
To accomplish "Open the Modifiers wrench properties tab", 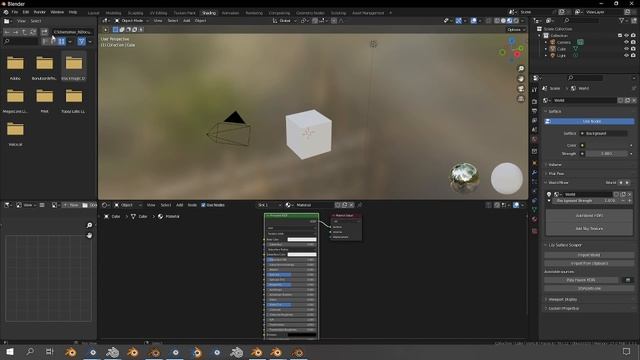I will point(535,173).
